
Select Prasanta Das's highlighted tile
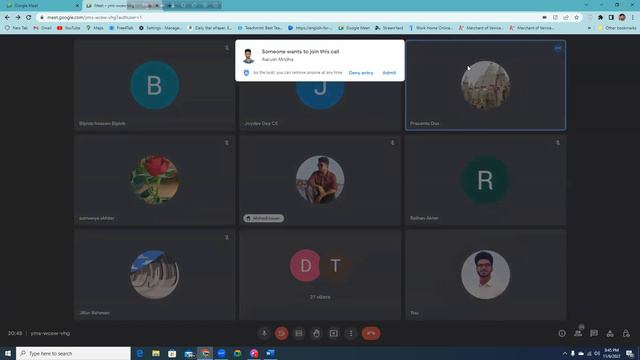point(485,85)
